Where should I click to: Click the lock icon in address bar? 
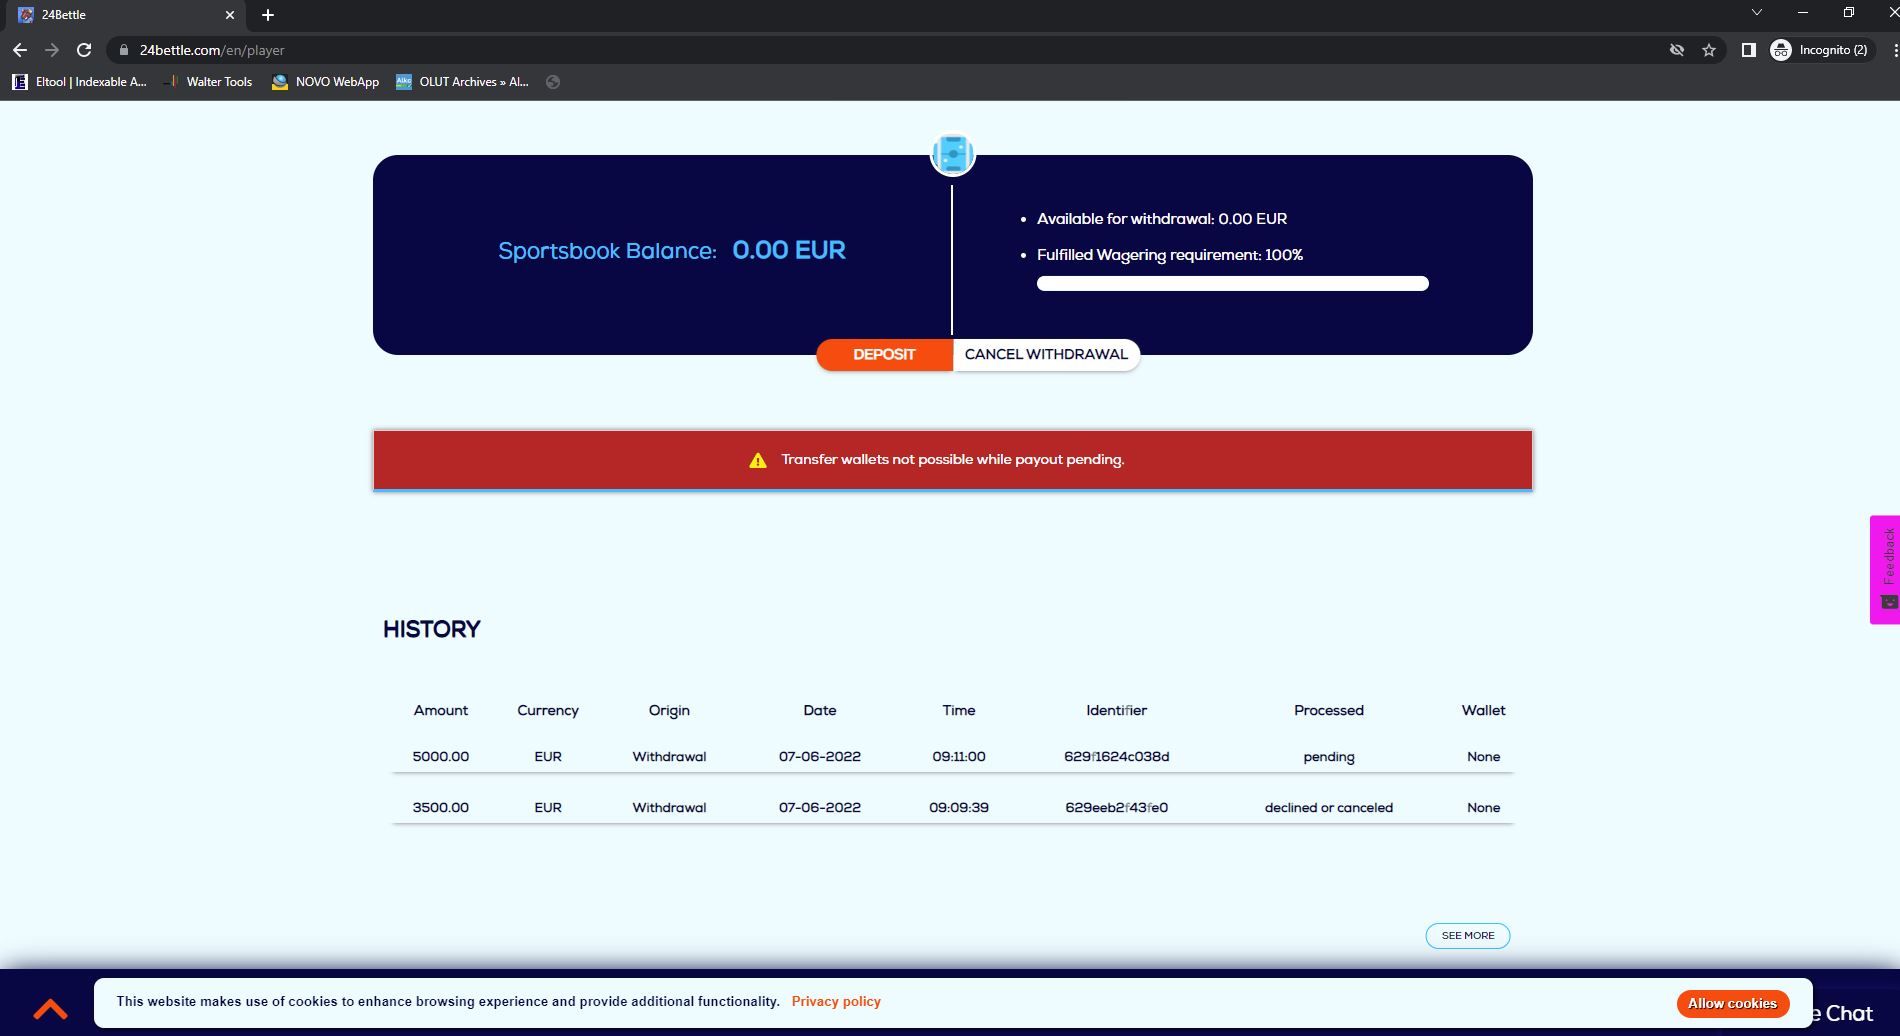(x=123, y=50)
